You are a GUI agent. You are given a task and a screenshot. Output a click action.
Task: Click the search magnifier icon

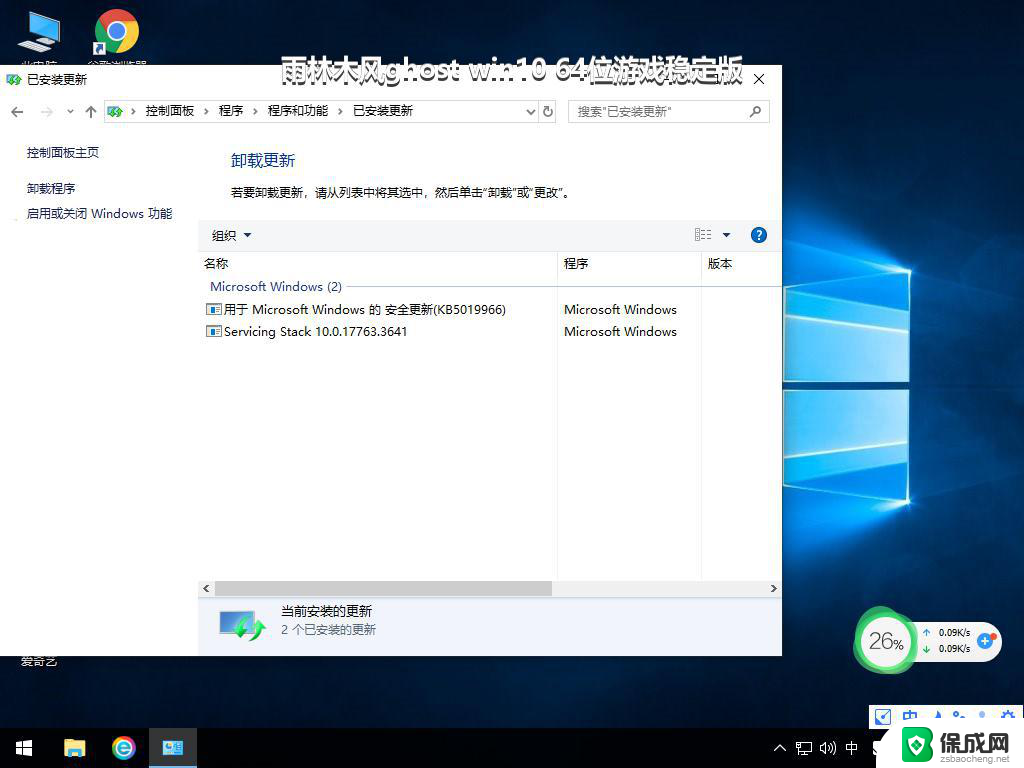(x=756, y=112)
